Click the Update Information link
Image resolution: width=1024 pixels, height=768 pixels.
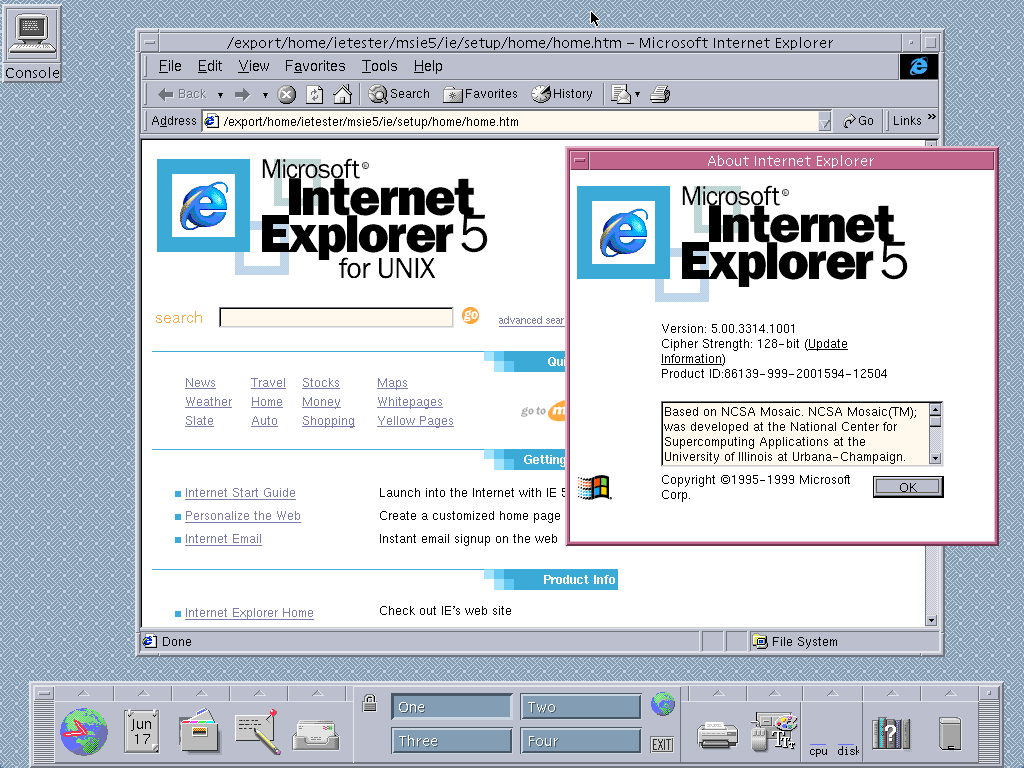click(827, 344)
